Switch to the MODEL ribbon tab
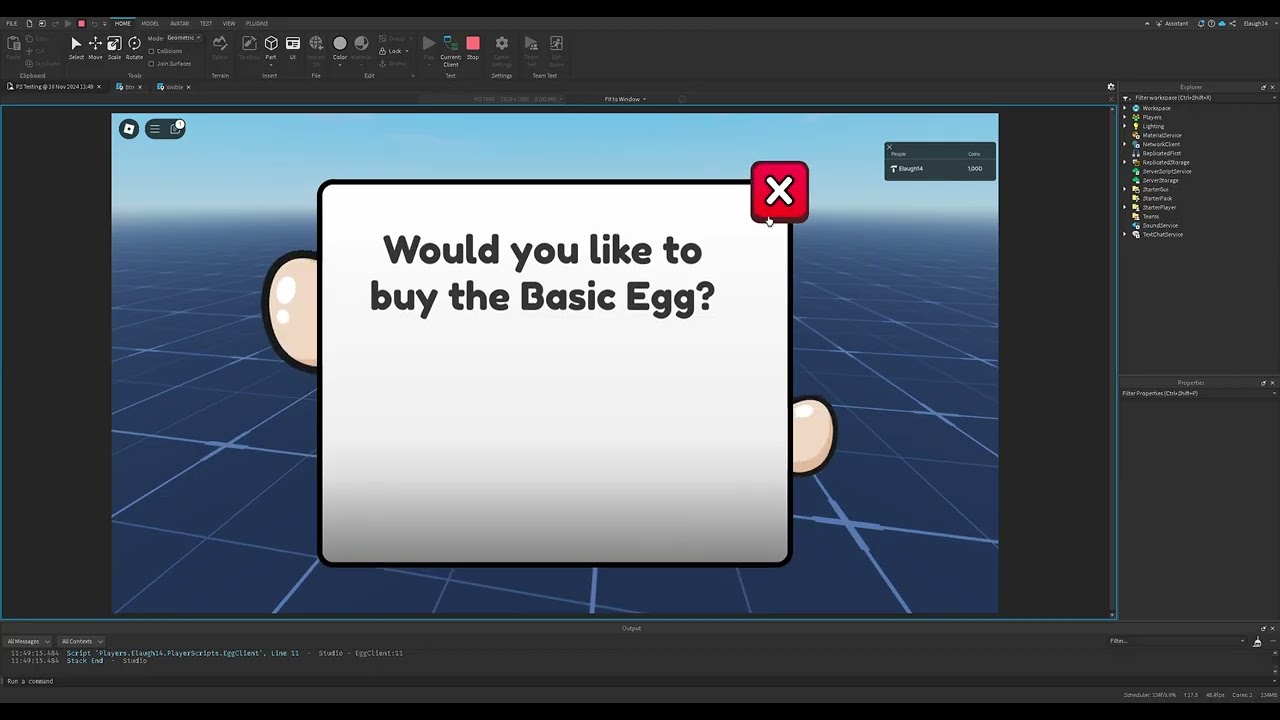 pyautogui.click(x=150, y=23)
